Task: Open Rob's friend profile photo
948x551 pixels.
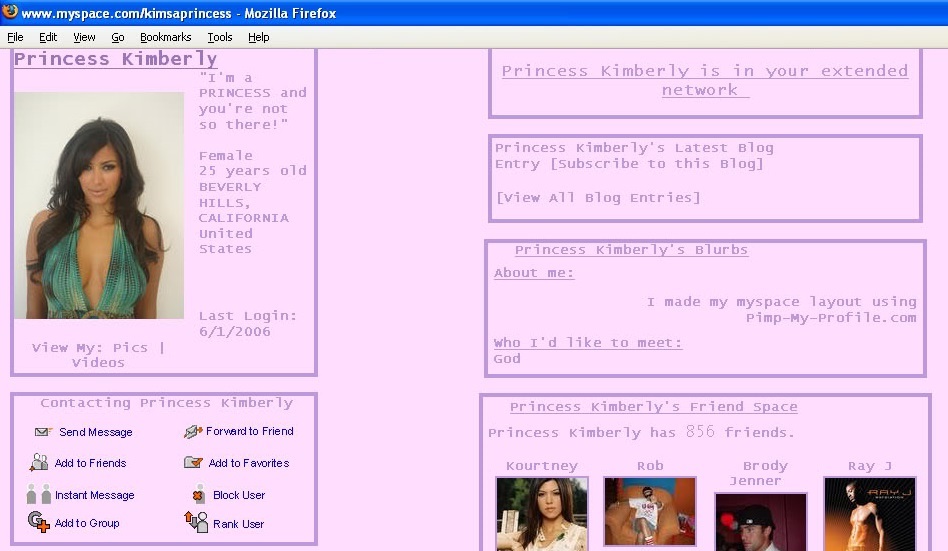Action: coord(650,511)
